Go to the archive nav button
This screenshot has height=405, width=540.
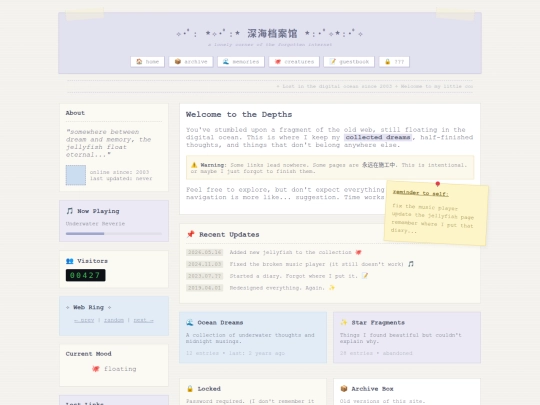(191, 62)
